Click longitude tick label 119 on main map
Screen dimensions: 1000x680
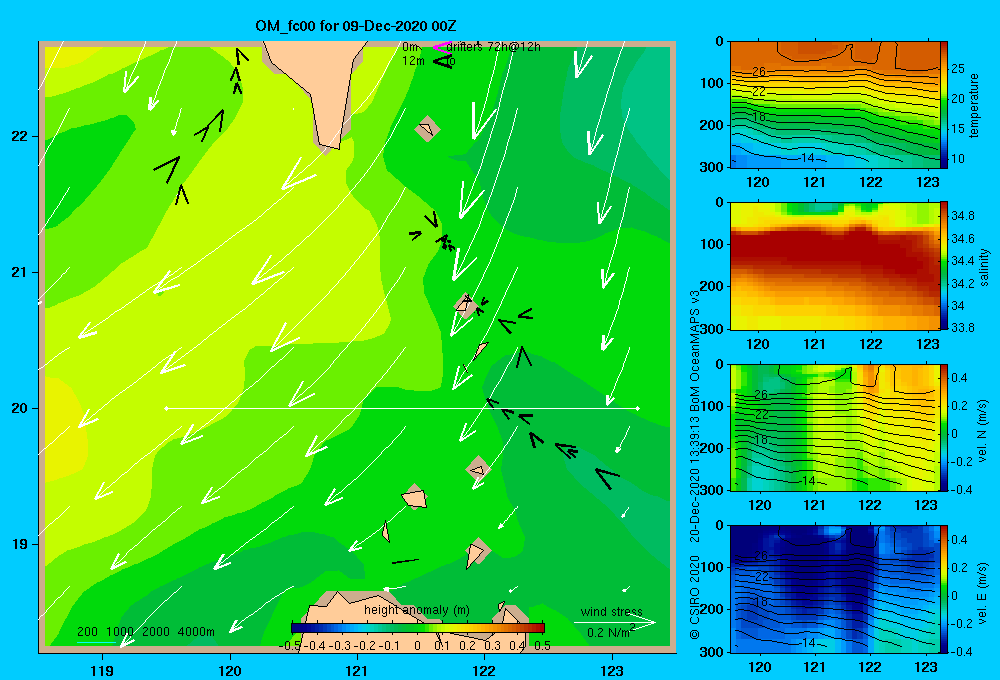click(102, 670)
